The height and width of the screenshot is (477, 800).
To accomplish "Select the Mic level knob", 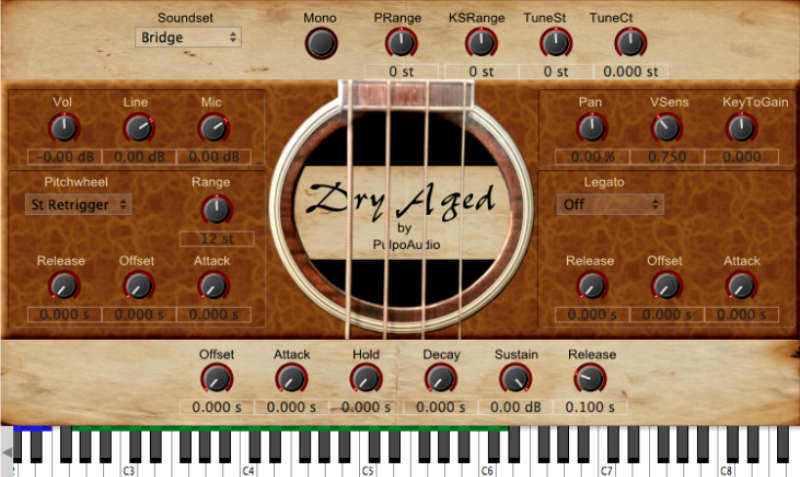I will pyautogui.click(x=212, y=128).
